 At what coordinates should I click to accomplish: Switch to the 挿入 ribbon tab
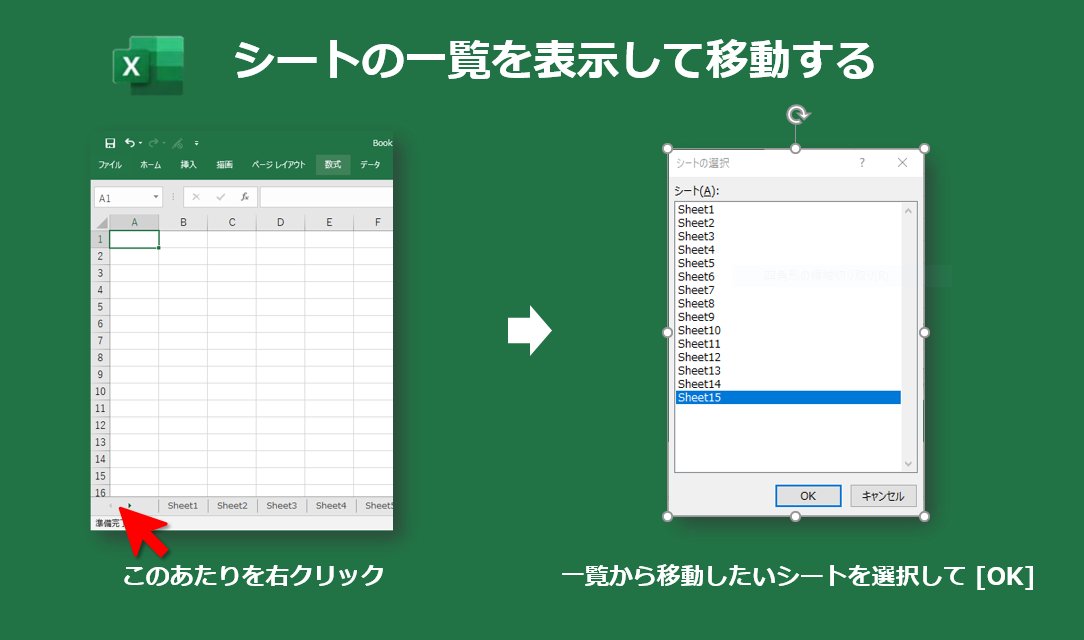[x=188, y=164]
